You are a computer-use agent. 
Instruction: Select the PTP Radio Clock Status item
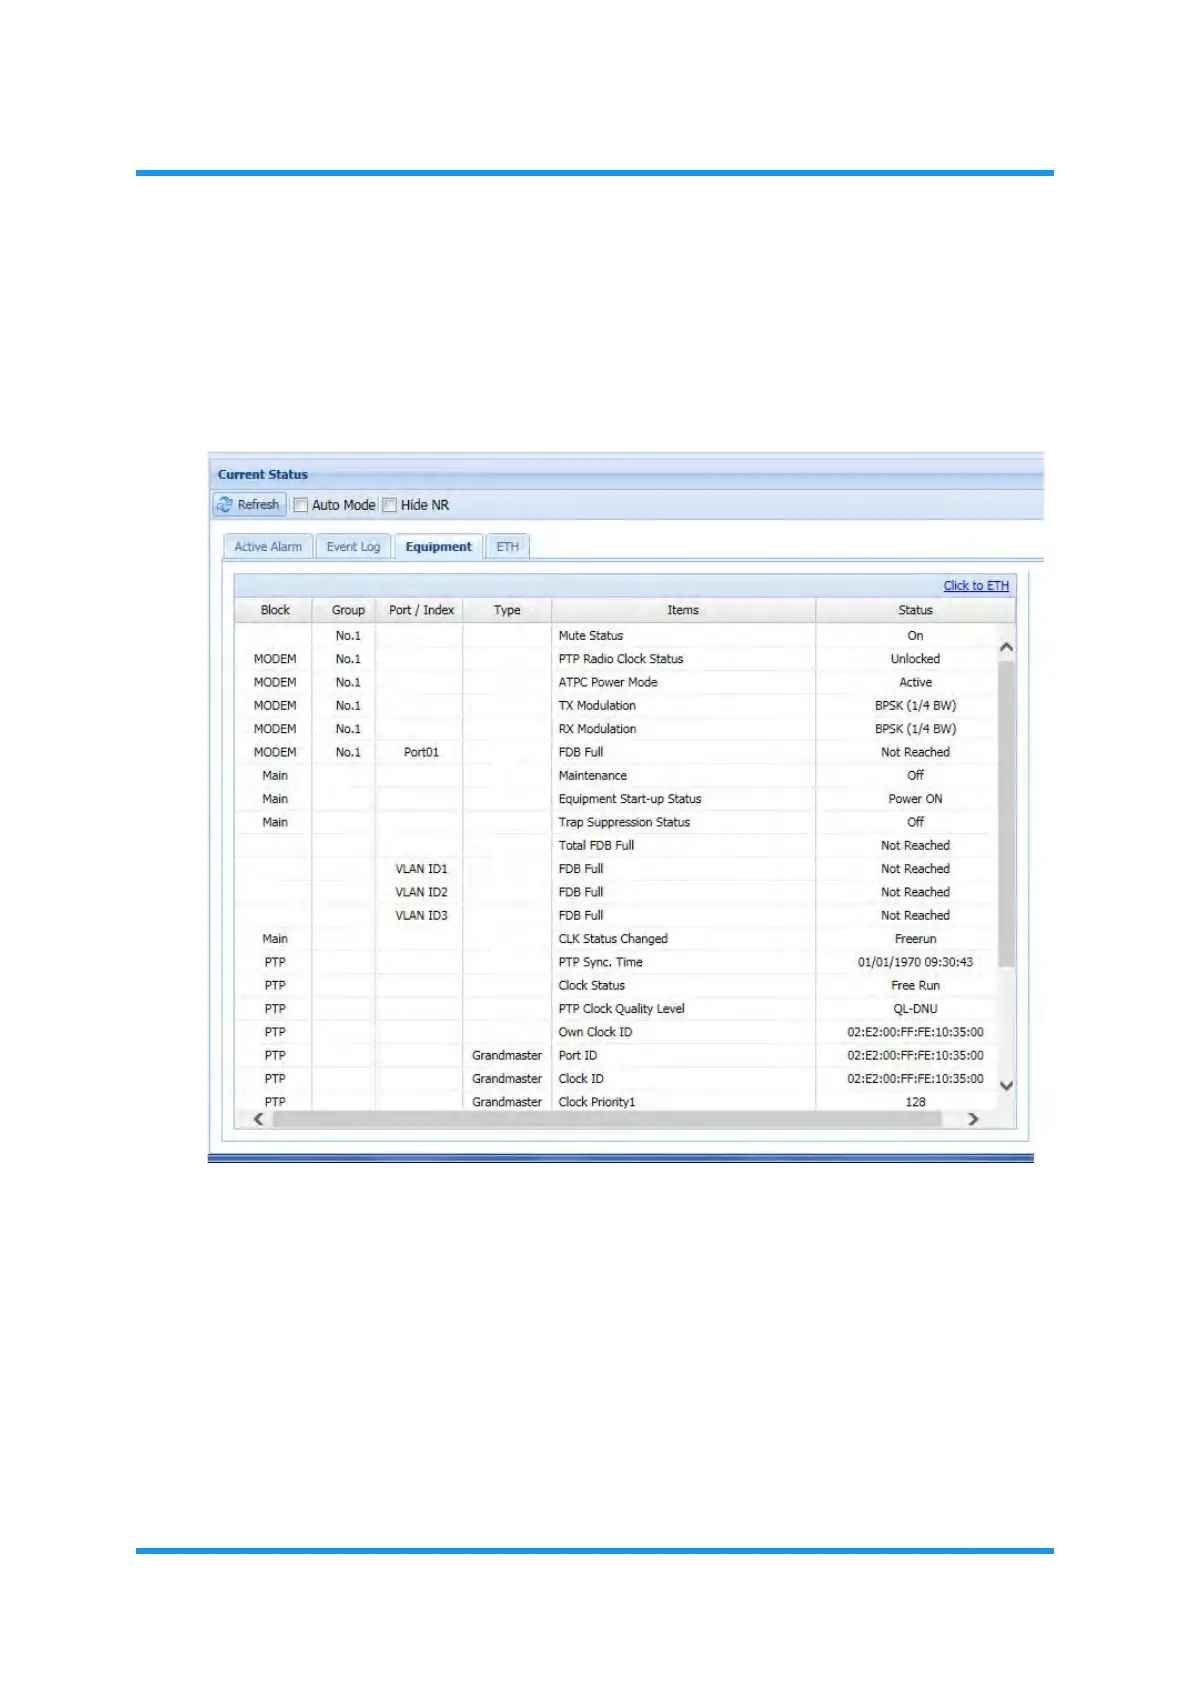[621, 659]
